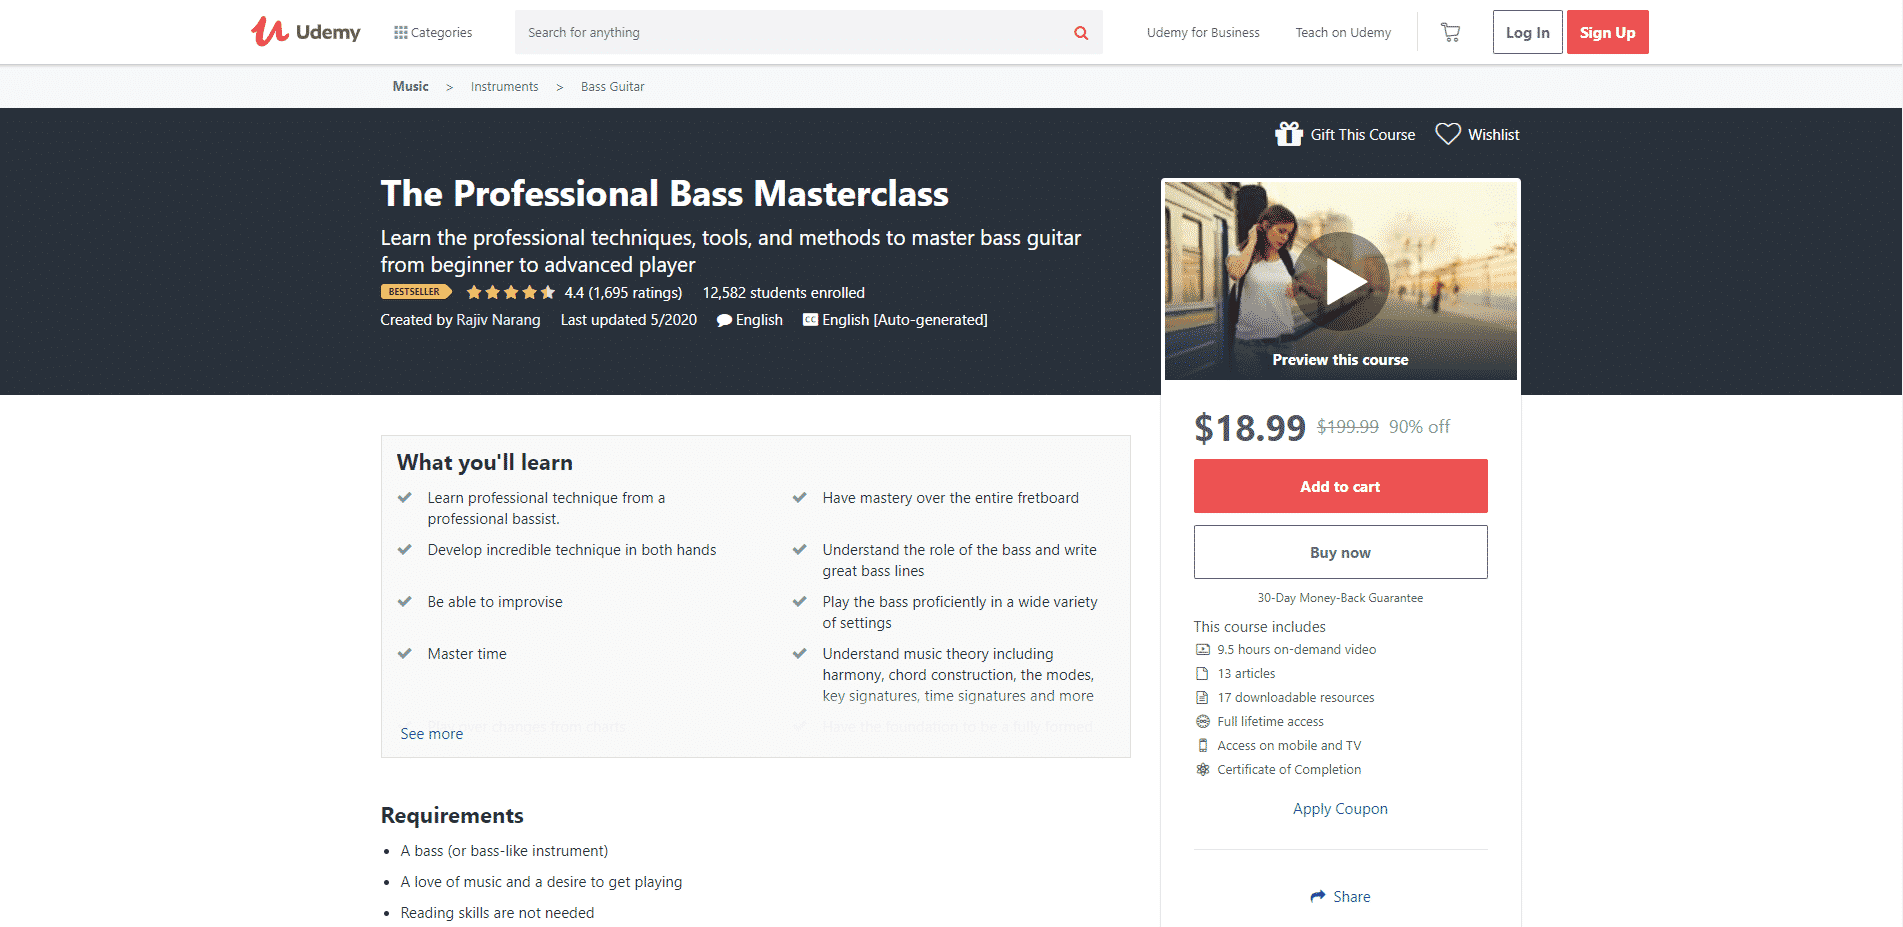
Task: Click the downloadable resources document icon
Action: click(x=1202, y=698)
